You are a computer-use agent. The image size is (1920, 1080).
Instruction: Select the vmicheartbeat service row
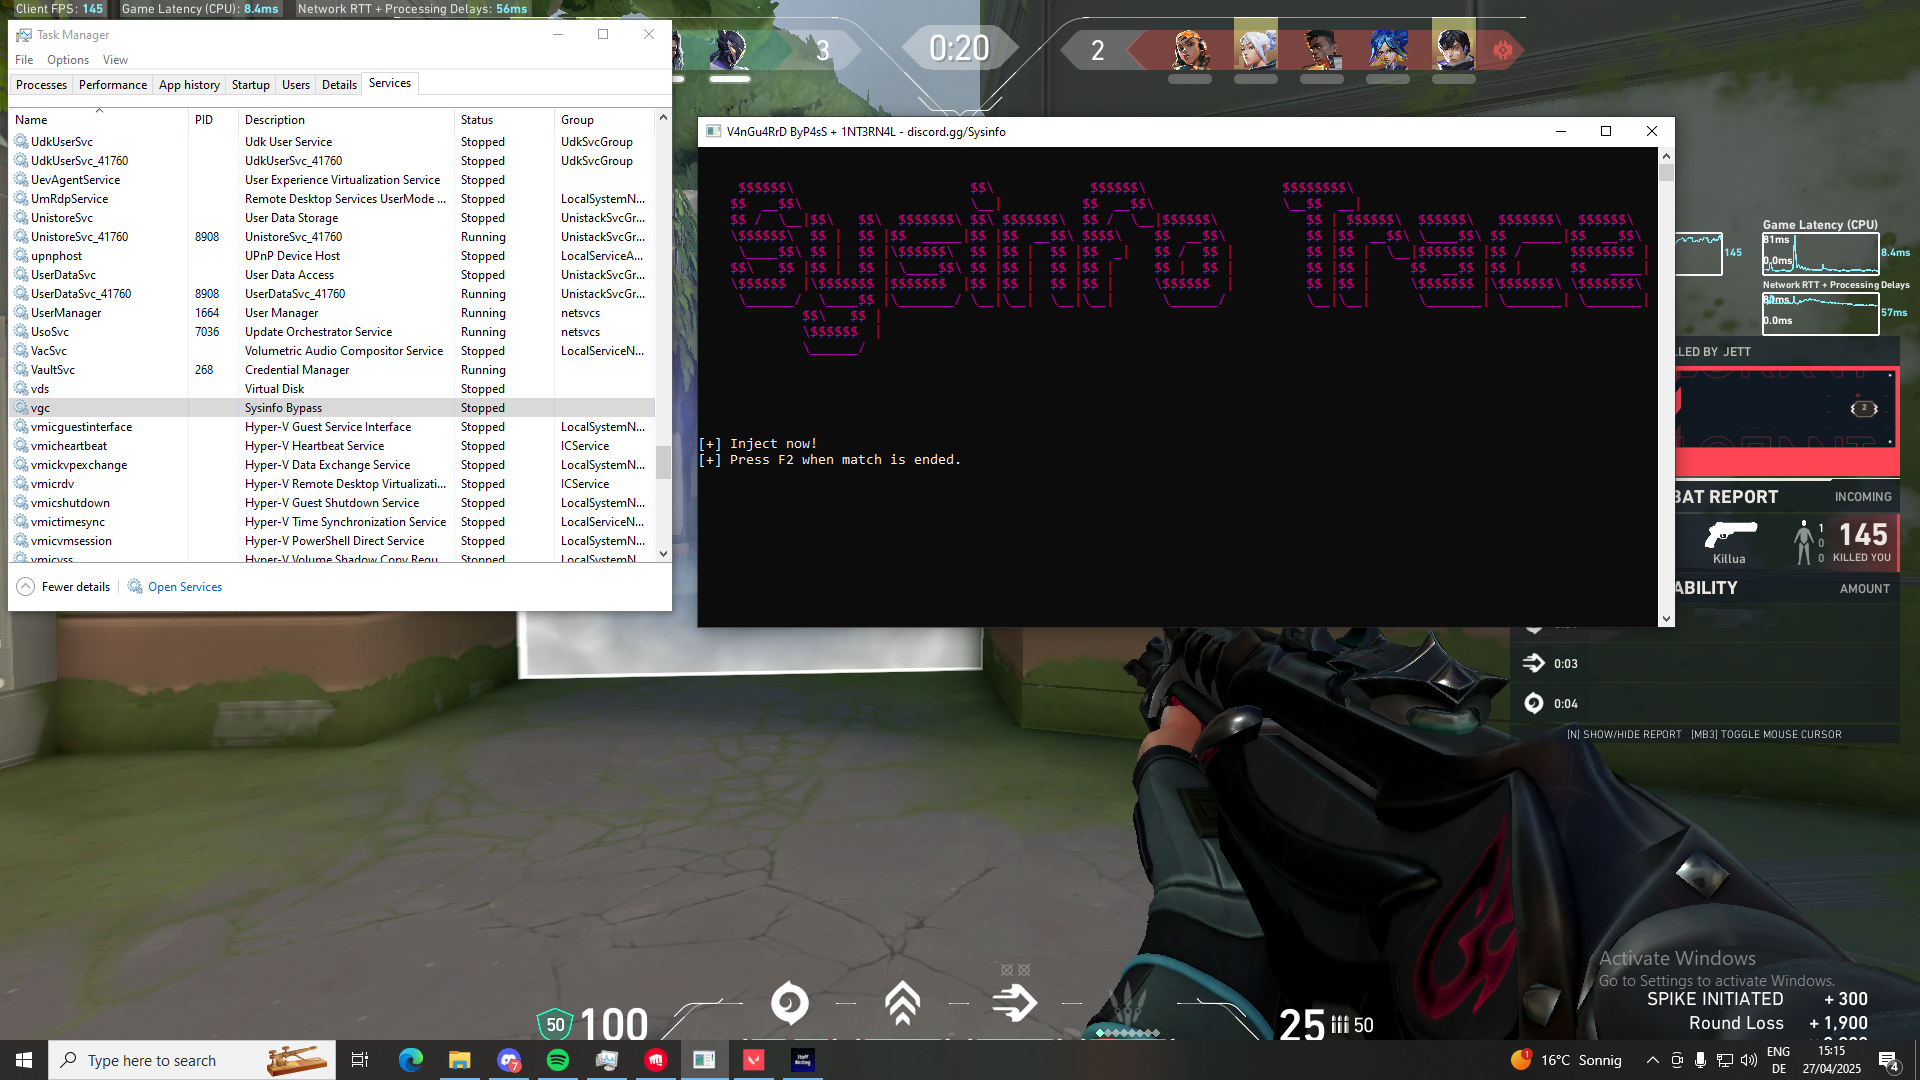[x=332, y=446]
